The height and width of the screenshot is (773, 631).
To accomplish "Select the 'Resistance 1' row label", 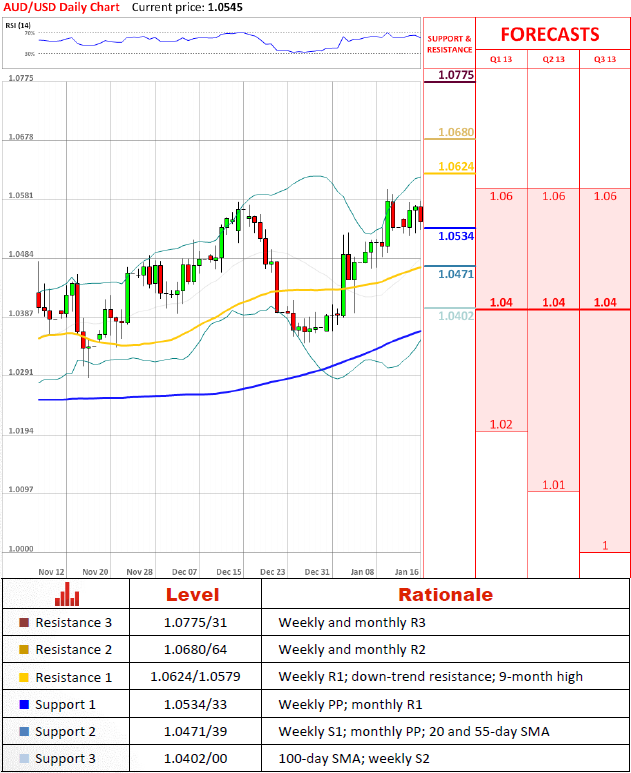I will pos(73,677).
